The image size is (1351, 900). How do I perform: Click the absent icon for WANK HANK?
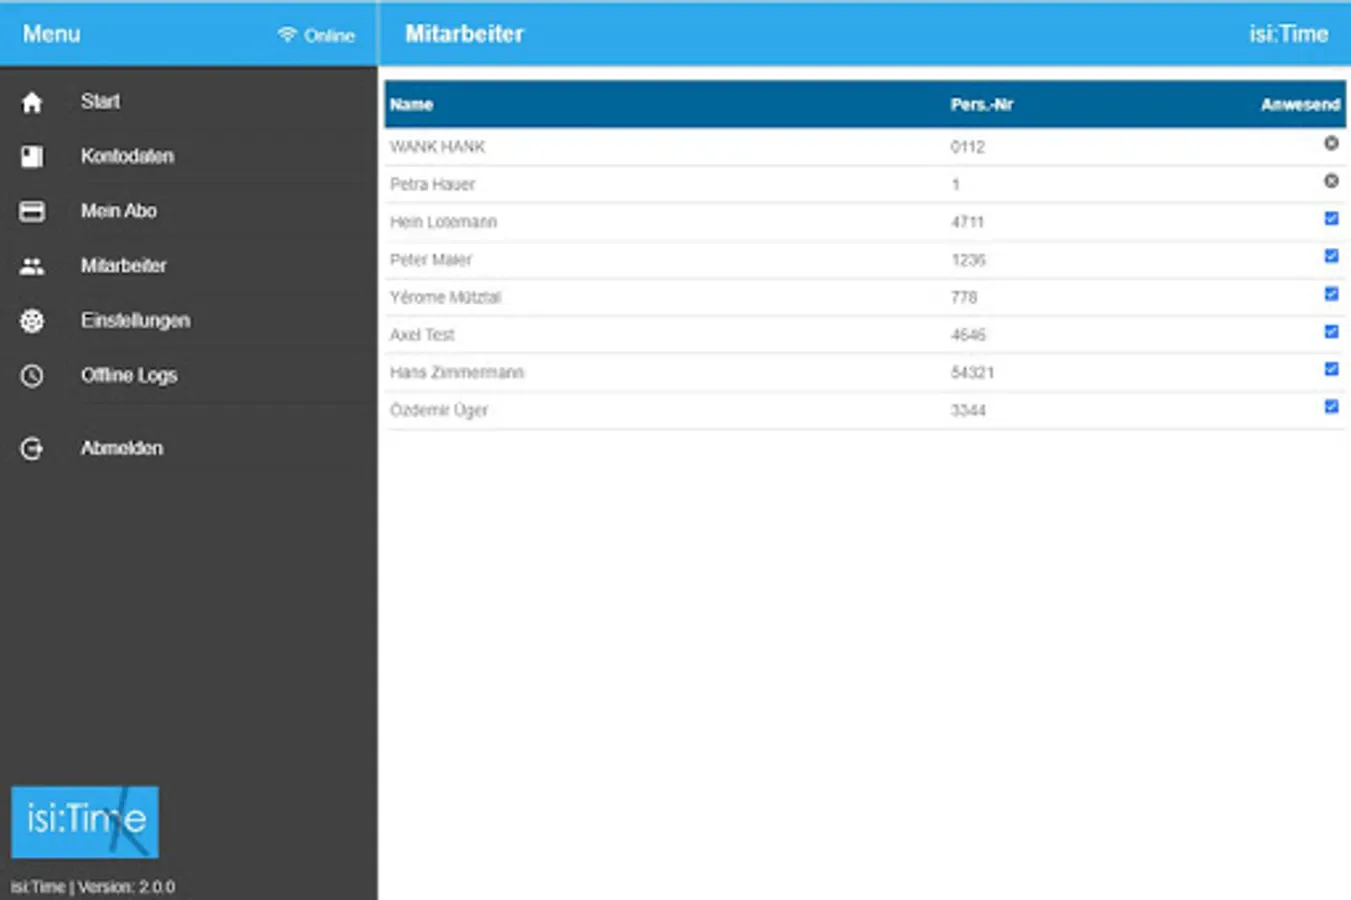pos(1331,143)
